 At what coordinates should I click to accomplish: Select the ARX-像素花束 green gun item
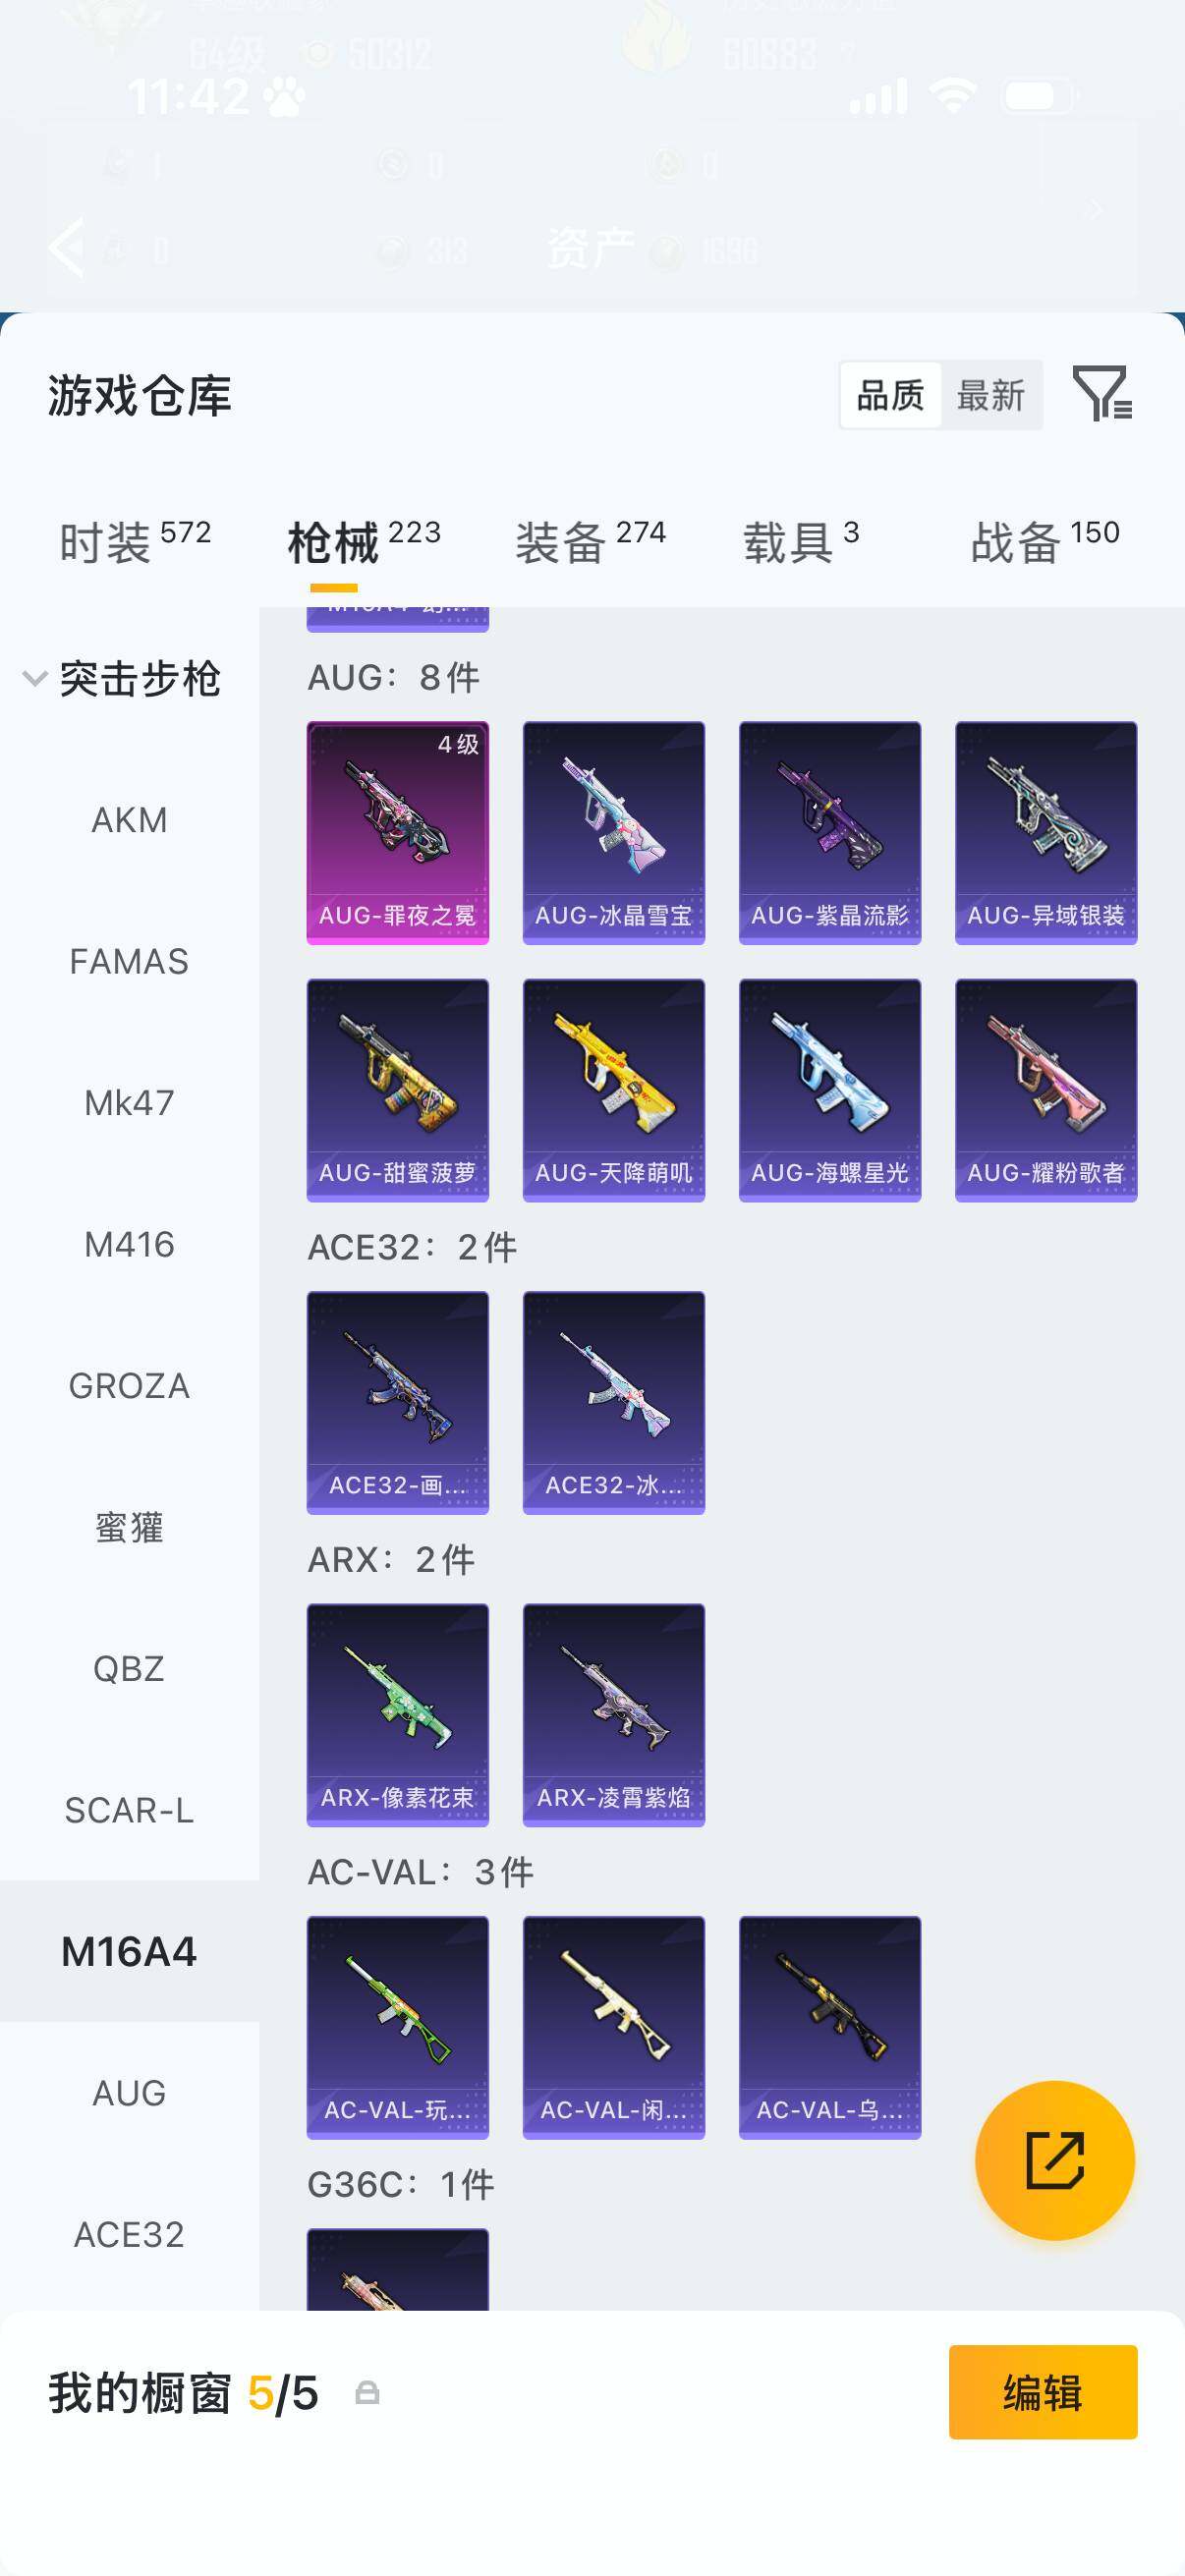coord(398,1715)
